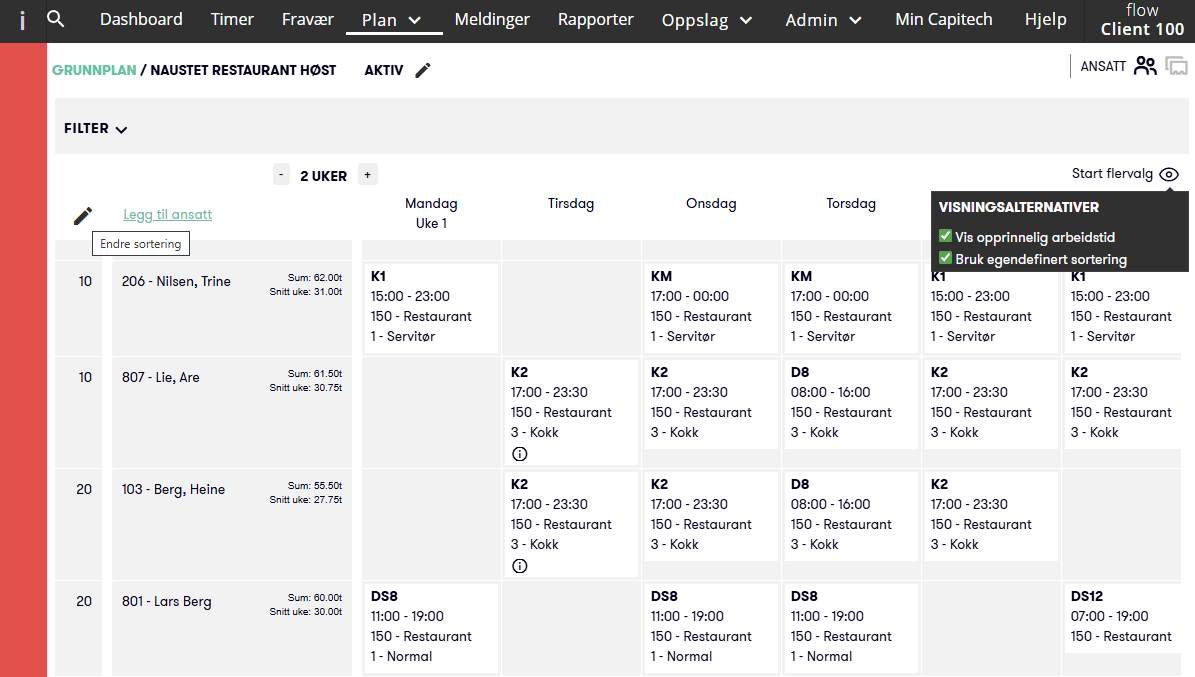Click the search magnifier icon
The width and height of the screenshot is (1195, 677).
click(56, 19)
